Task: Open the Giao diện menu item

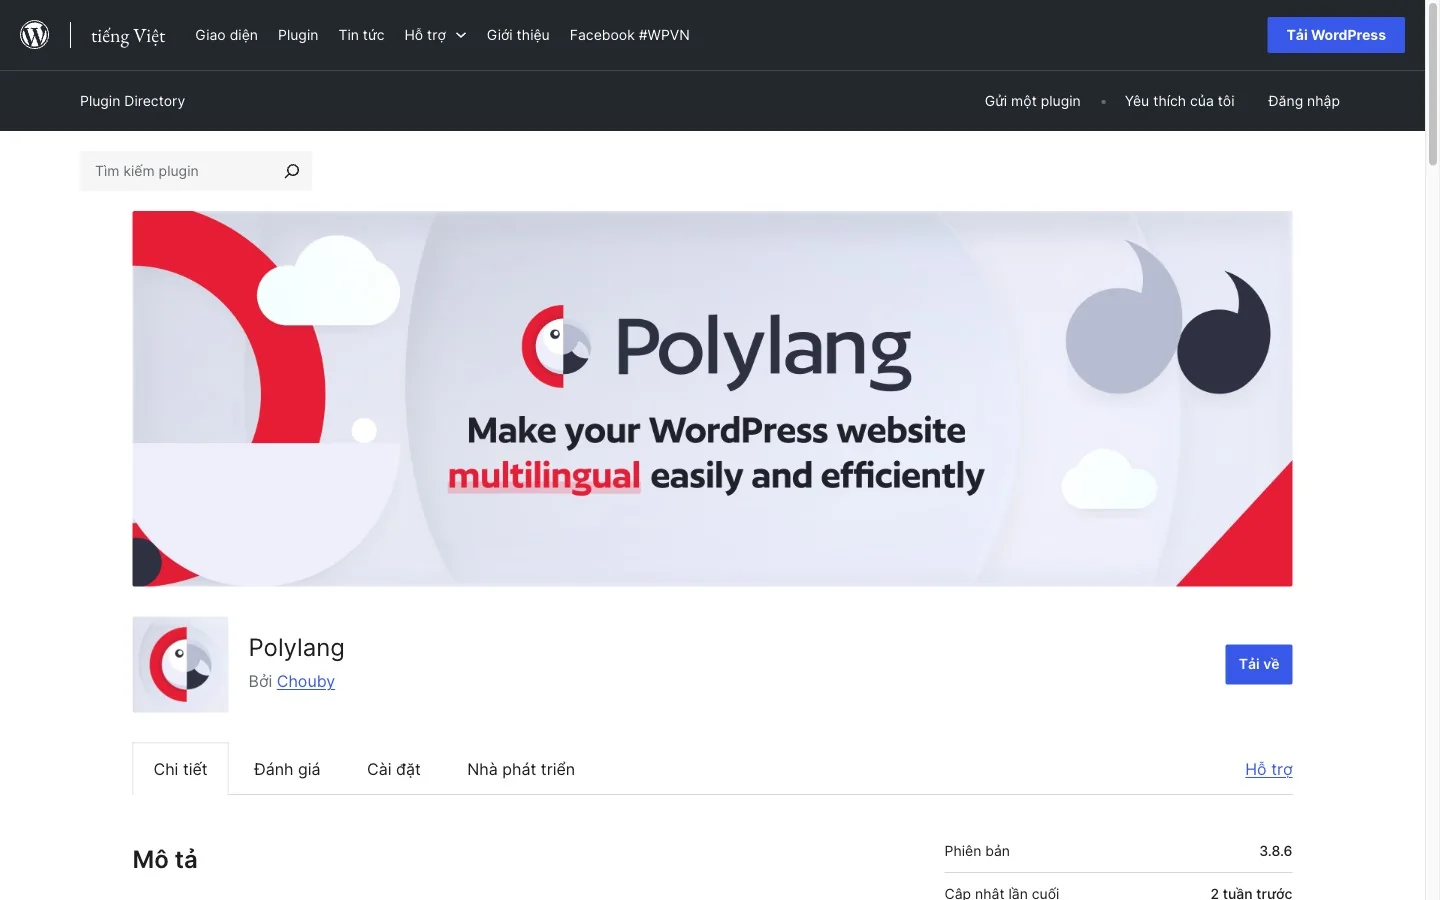Action: pos(226,35)
